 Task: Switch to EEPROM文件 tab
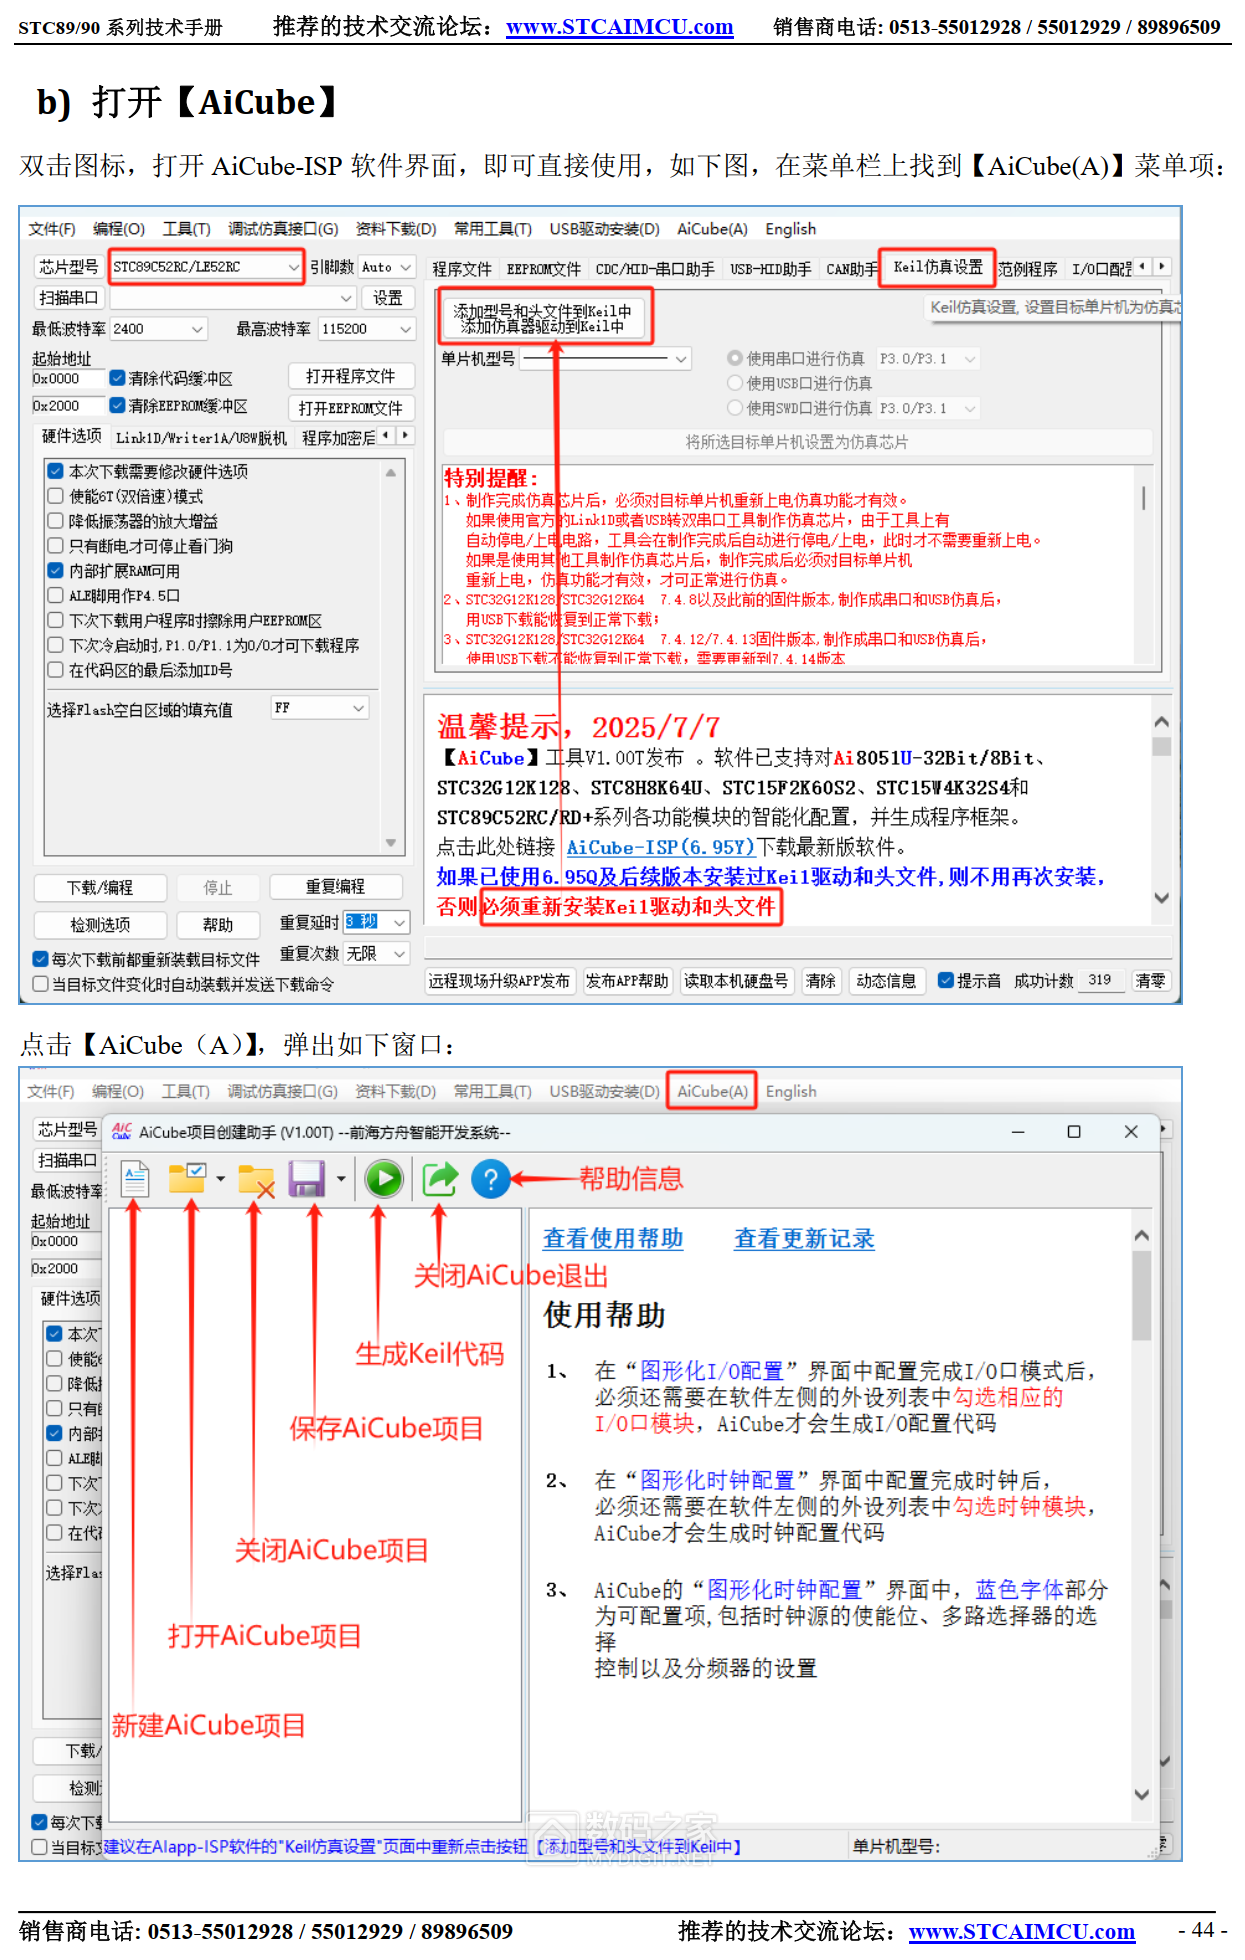(x=543, y=269)
